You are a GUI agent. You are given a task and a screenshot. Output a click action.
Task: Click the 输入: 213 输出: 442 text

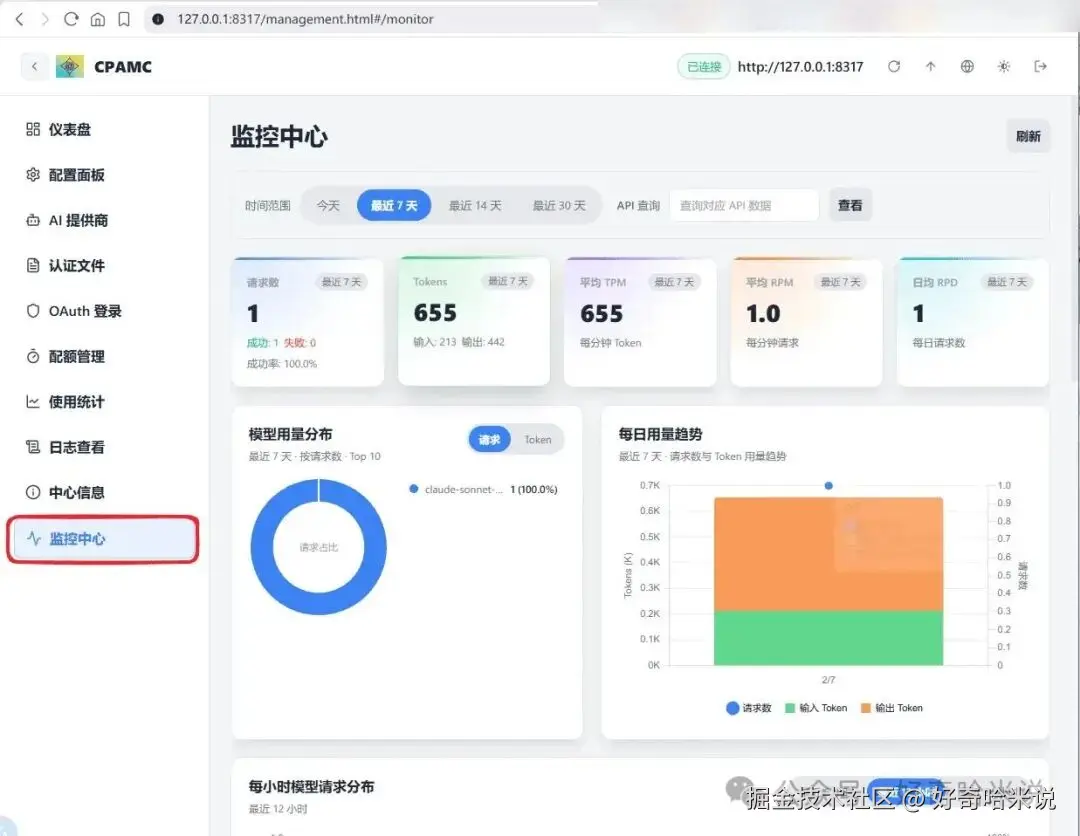(x=459, y=342)
